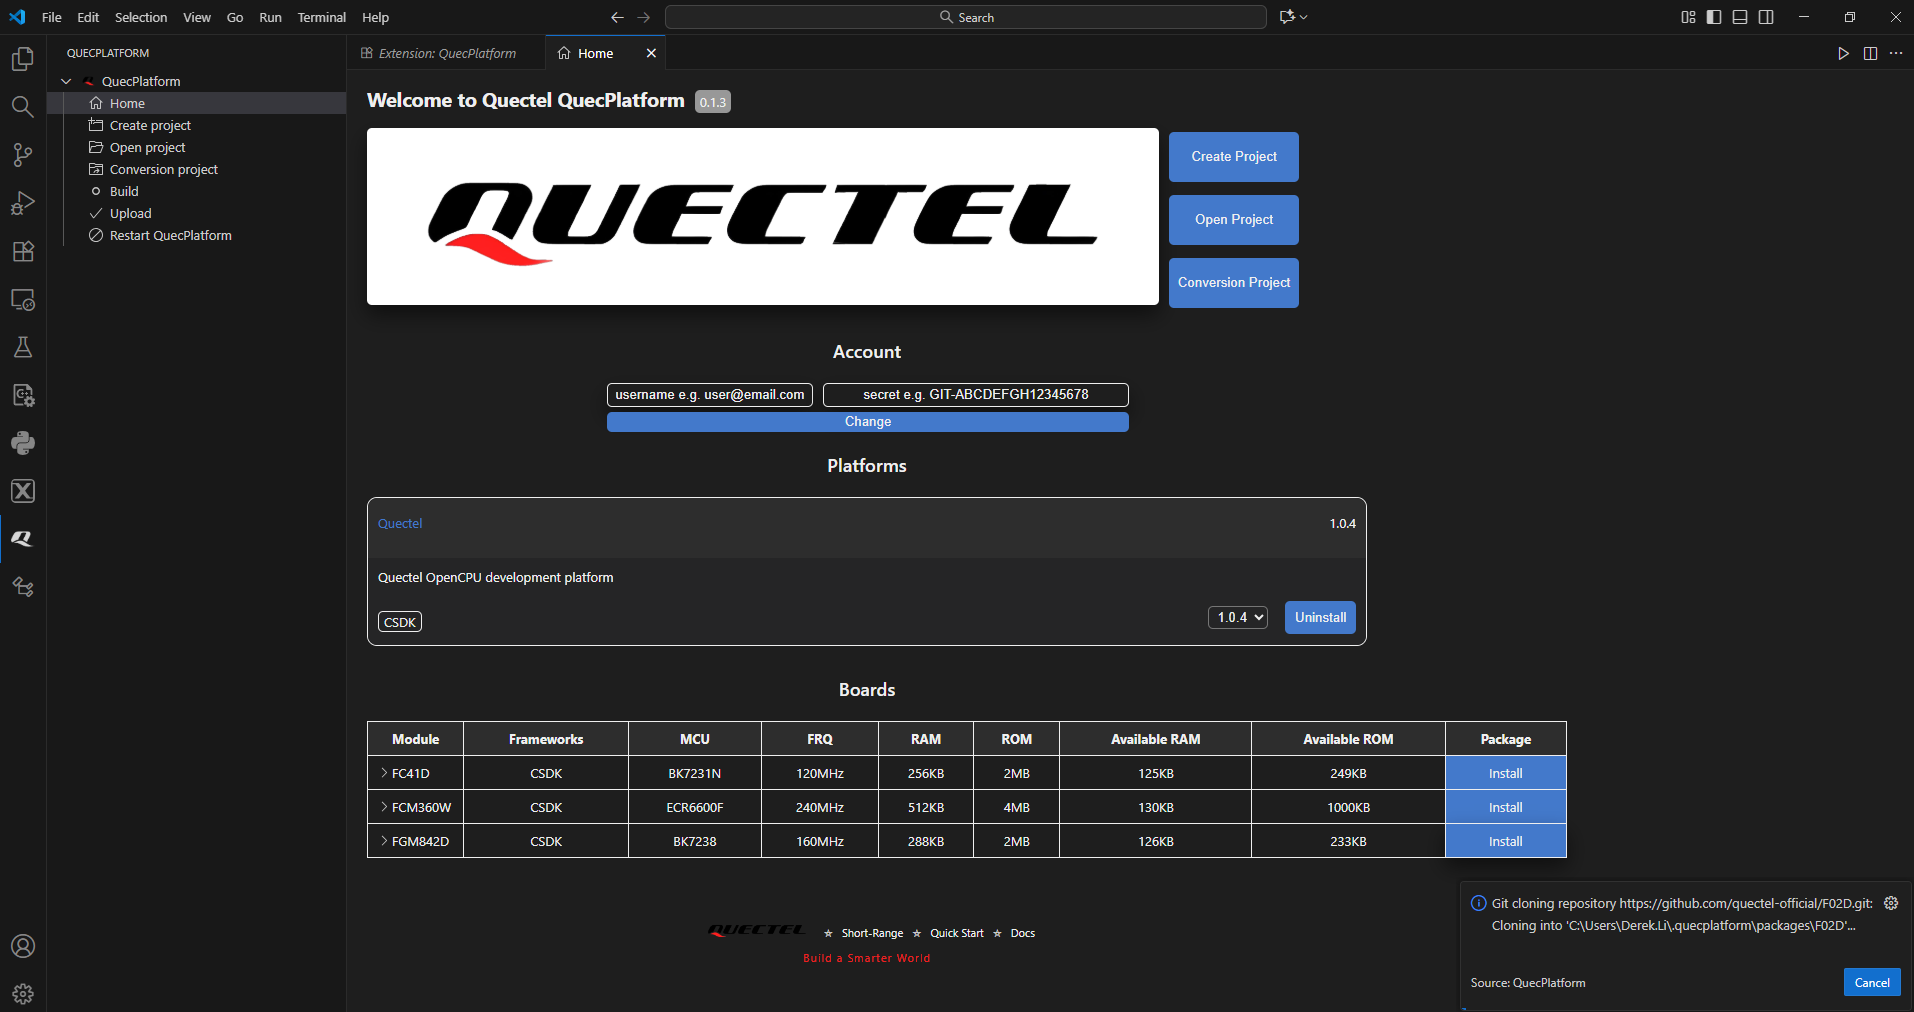The width and height of the screenshot is (1914, 1012).
Task: Open the Terminal menu
Action: coord(321,17)
